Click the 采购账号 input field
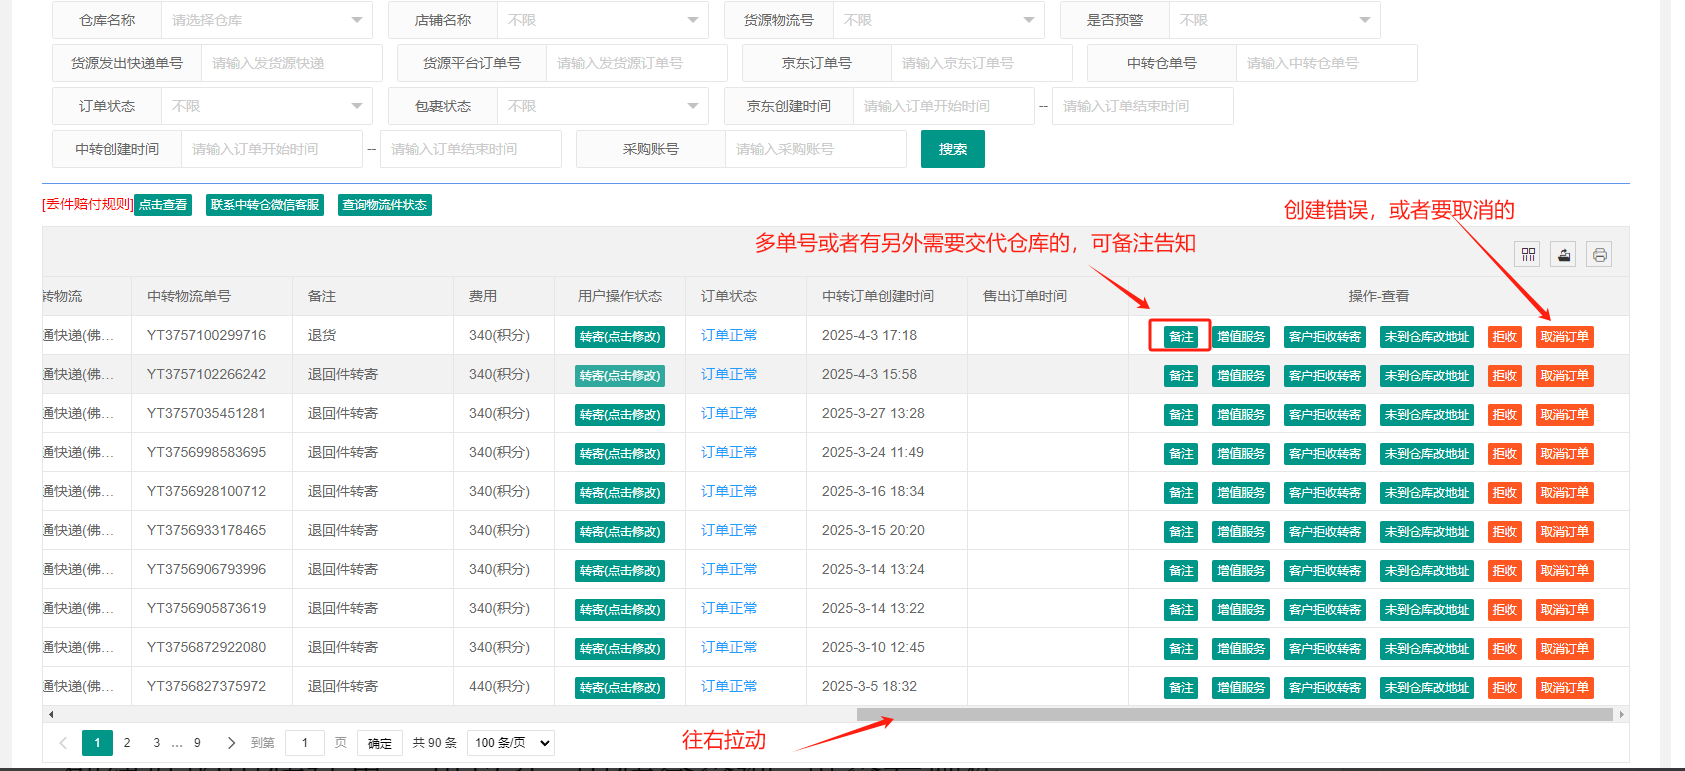The height and width of the screenshot is (771, 1685). [816, 149]
